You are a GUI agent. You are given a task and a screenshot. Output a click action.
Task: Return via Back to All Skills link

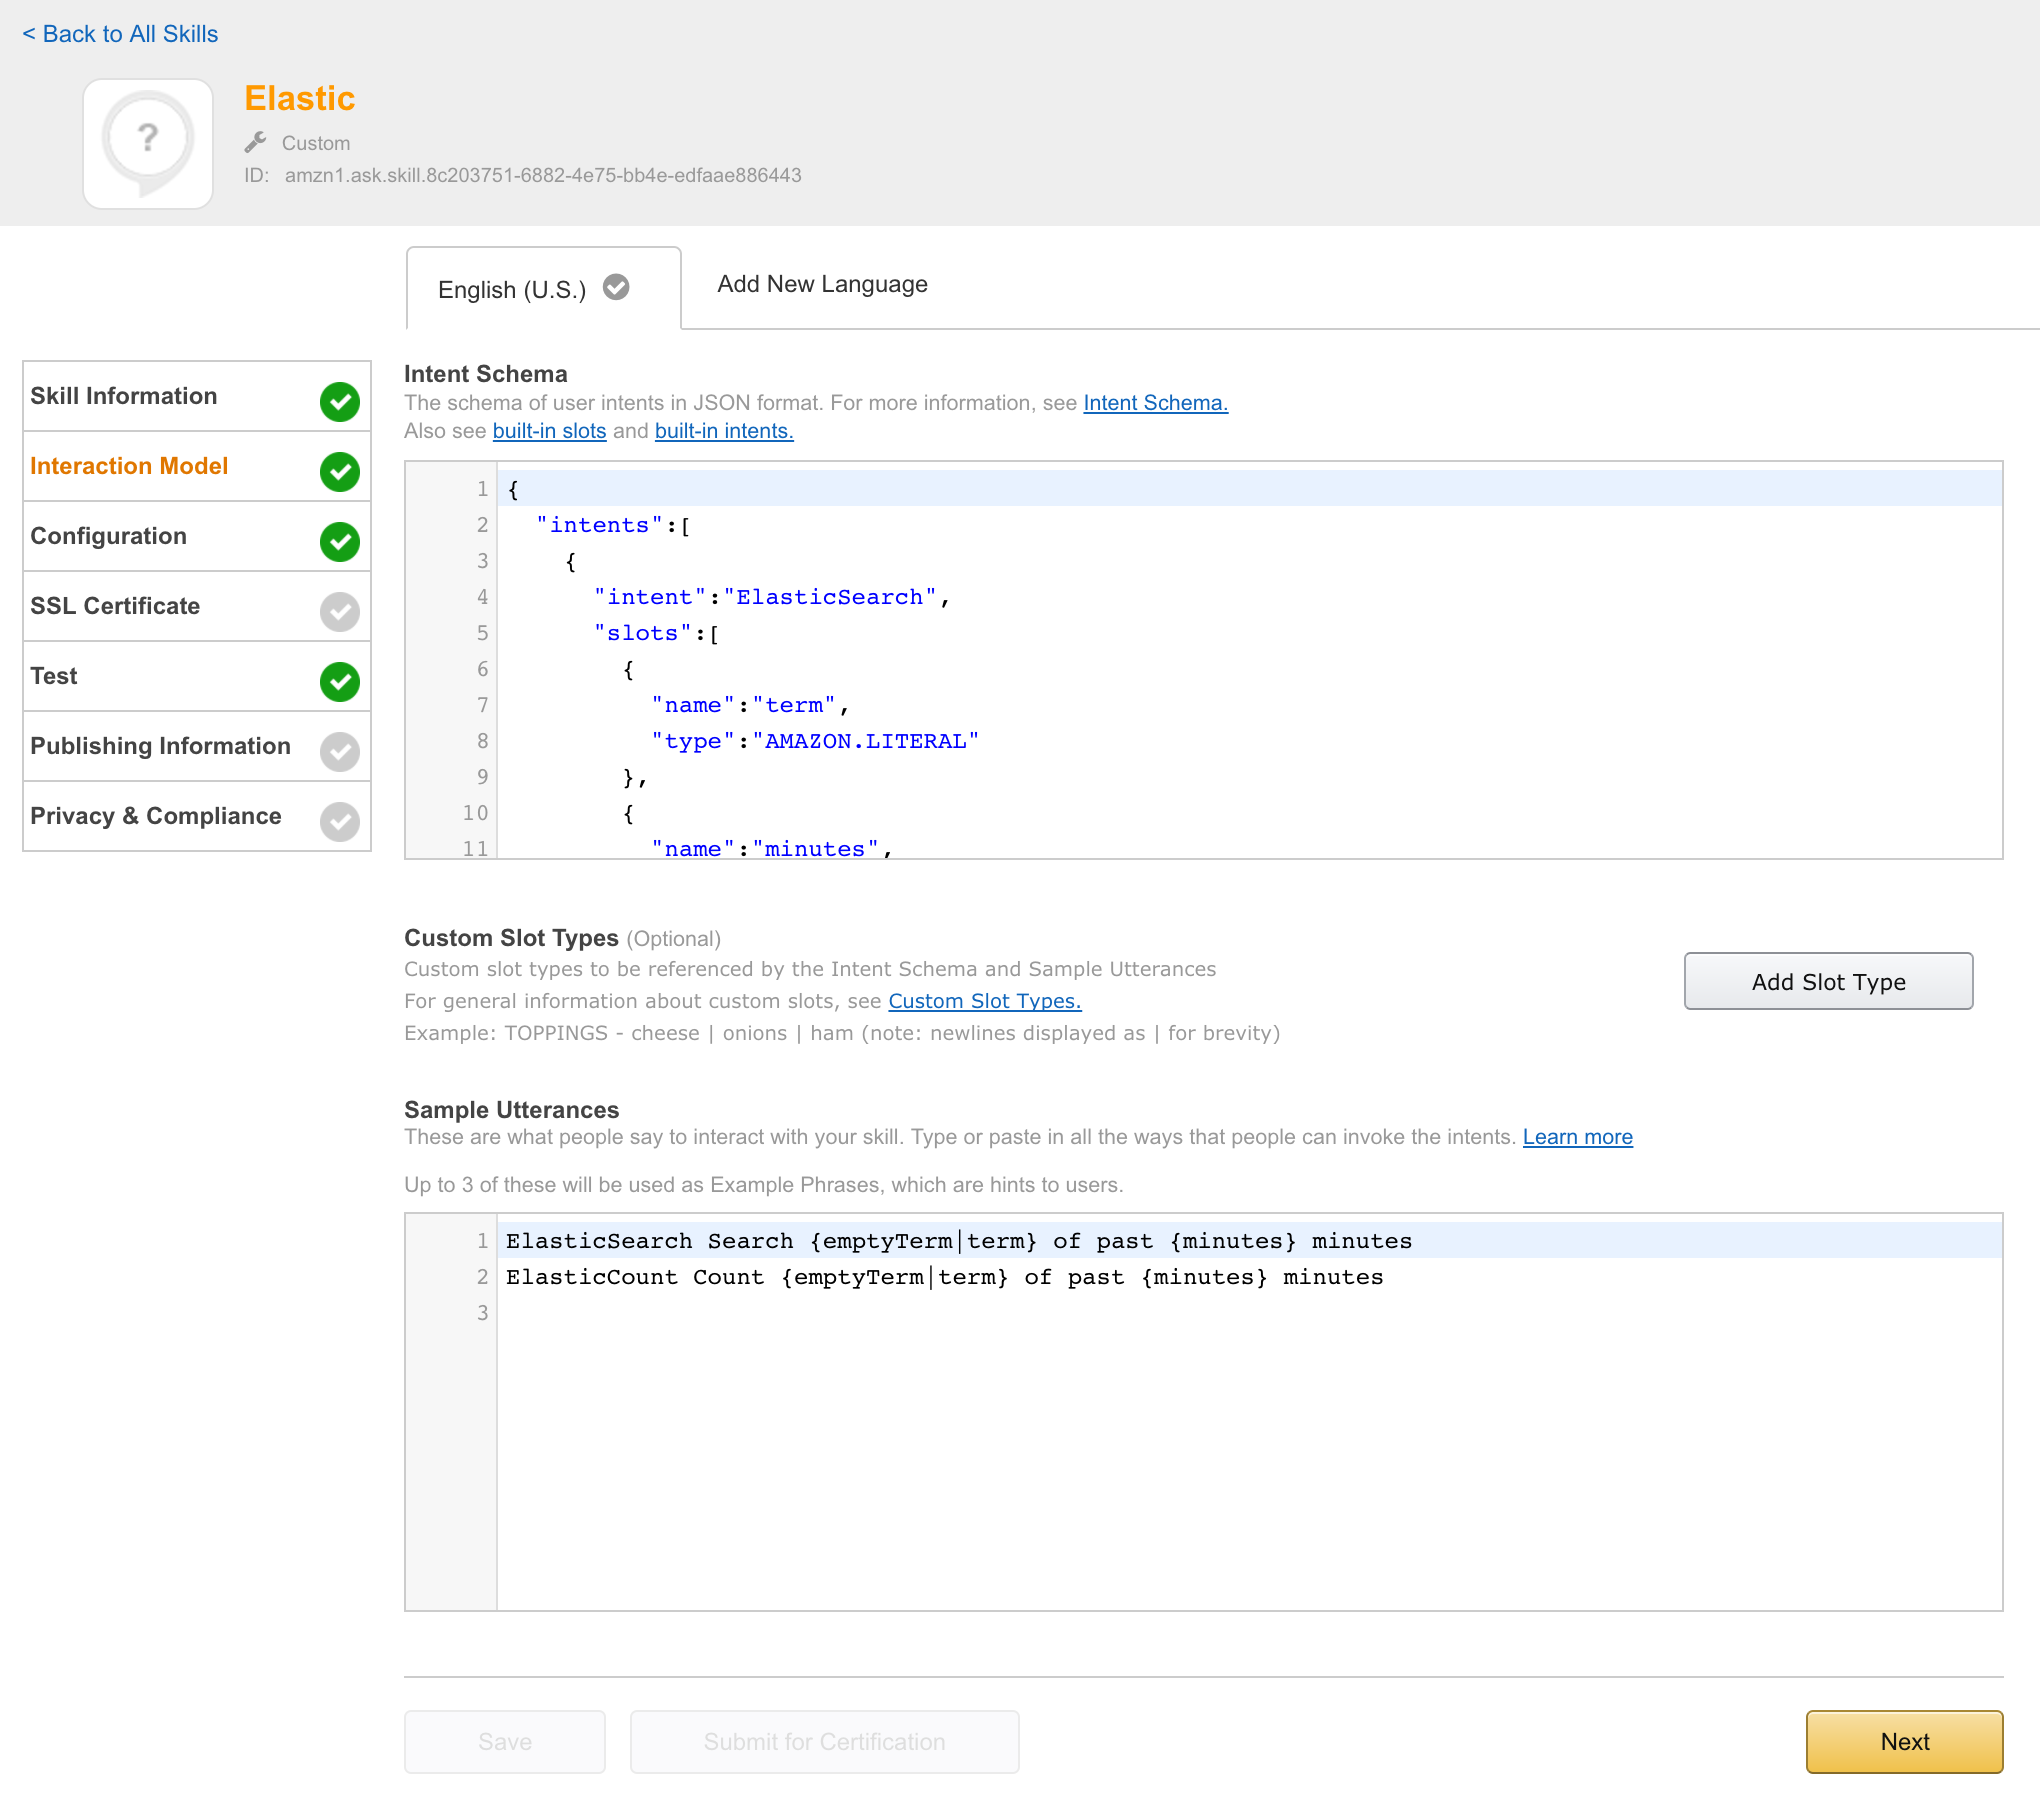120,34
